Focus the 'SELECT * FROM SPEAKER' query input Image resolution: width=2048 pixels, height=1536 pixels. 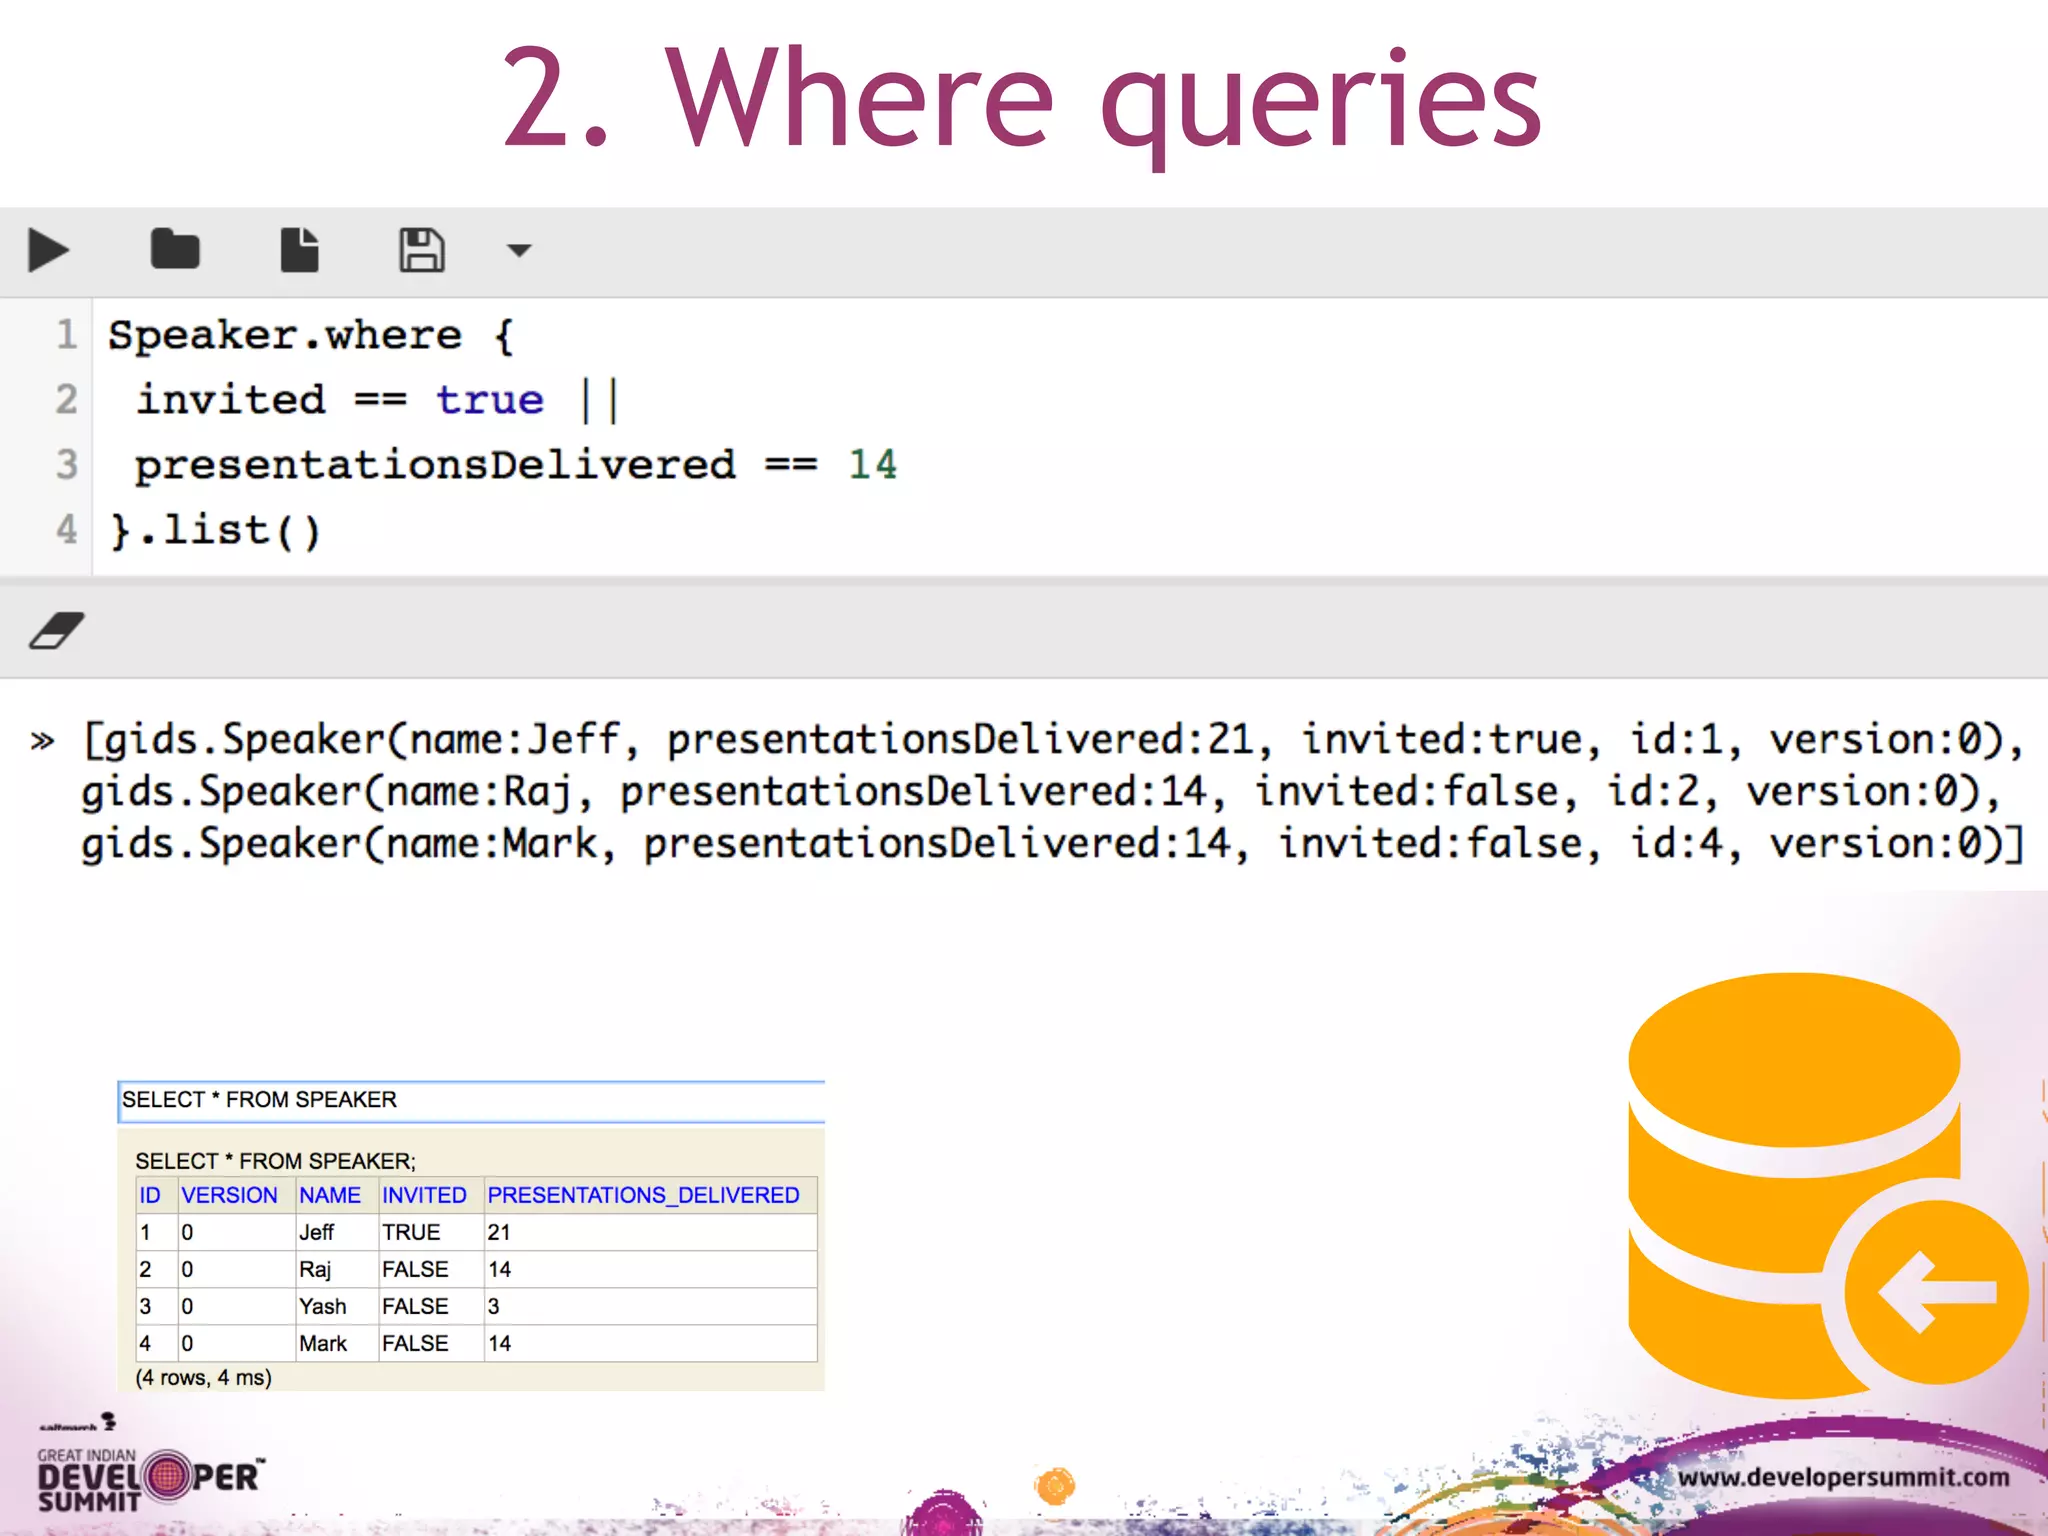coord(471,1101)
